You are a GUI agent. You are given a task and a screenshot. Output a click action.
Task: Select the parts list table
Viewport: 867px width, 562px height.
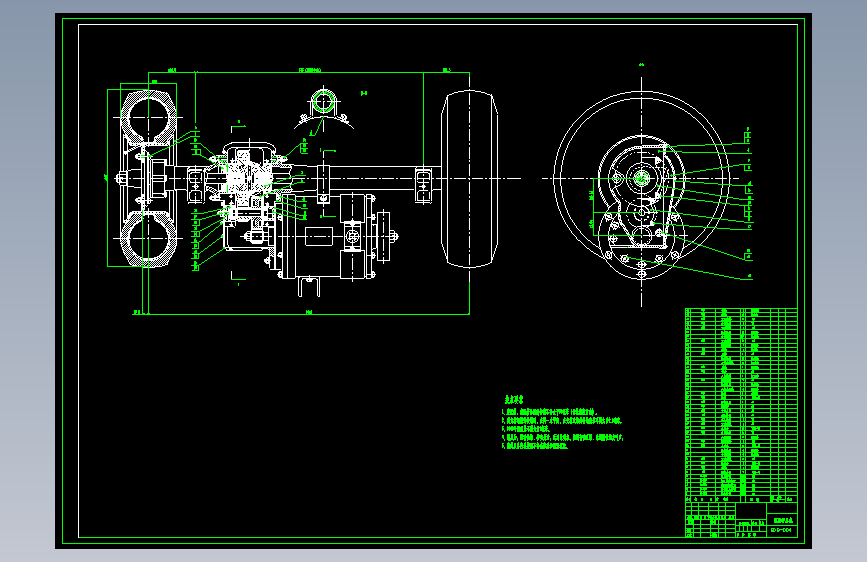click(741, 405)
